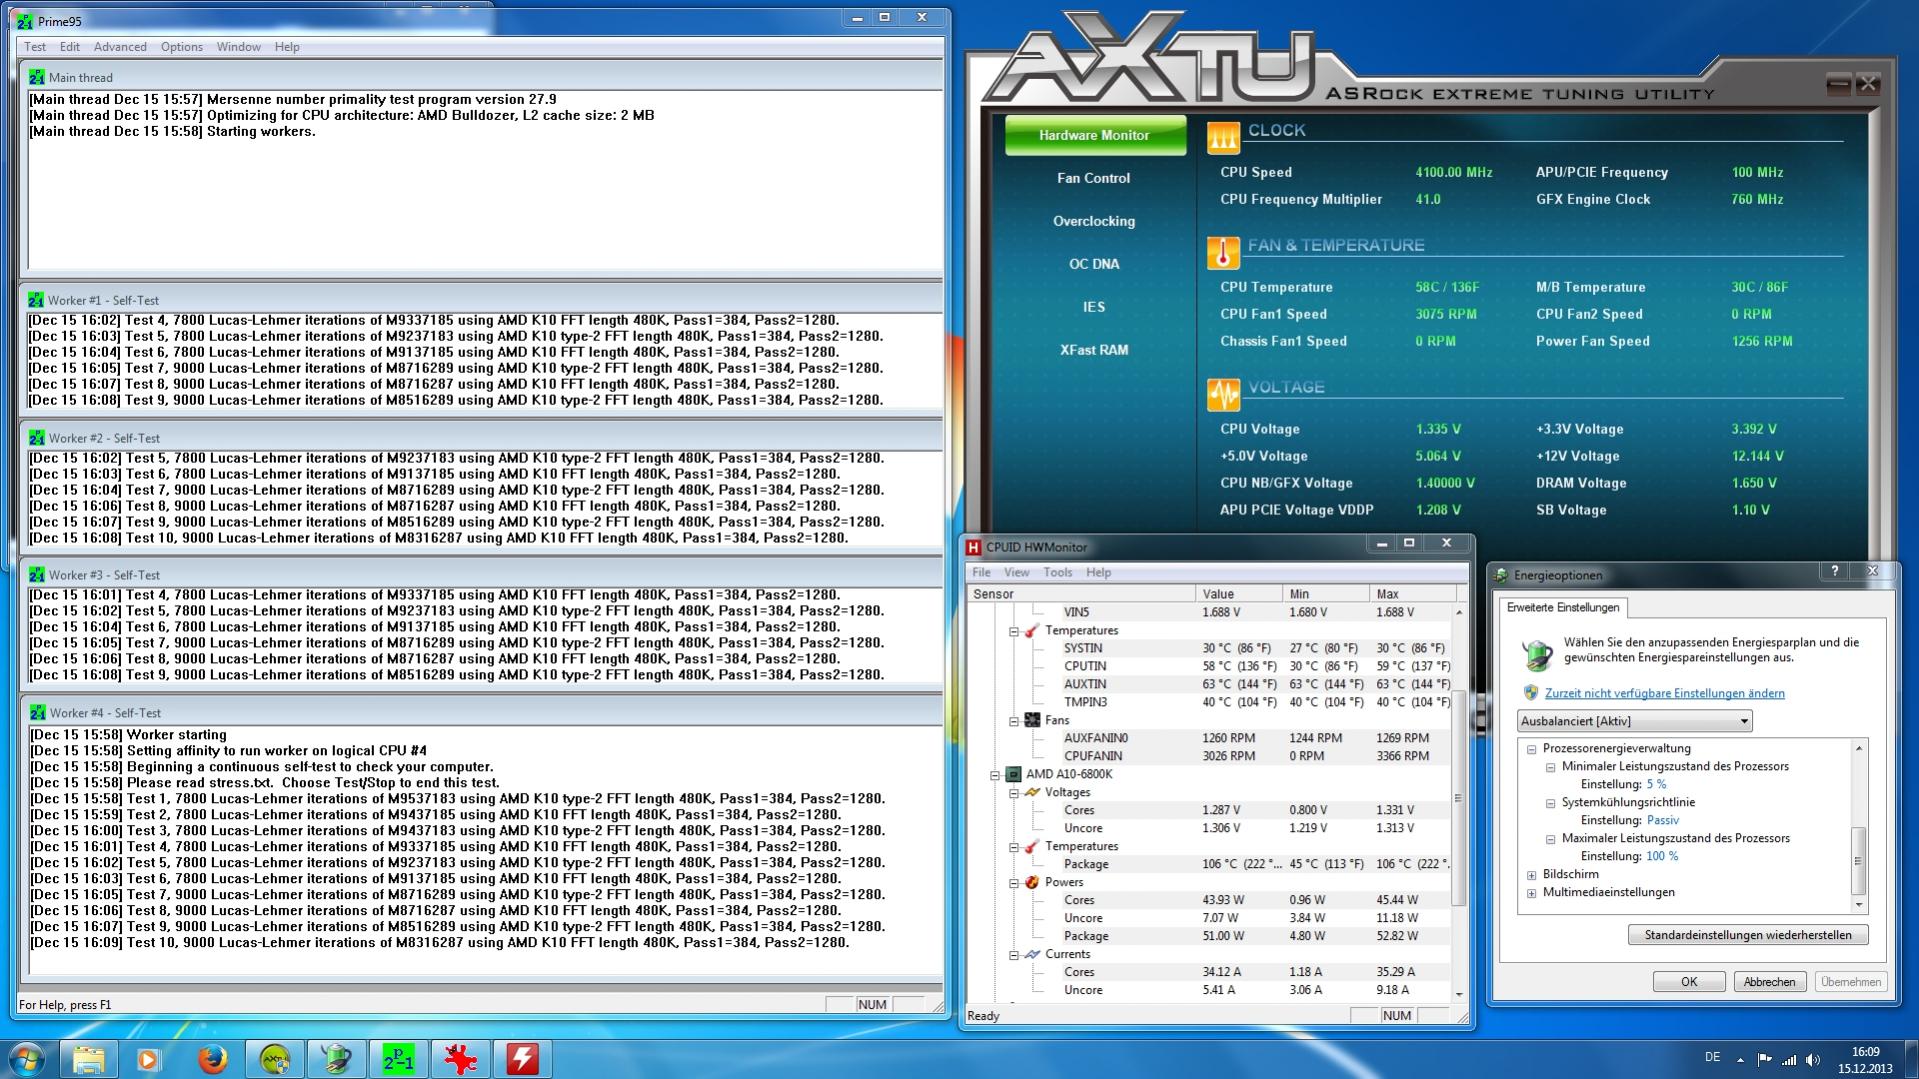Collapse the Prozessorenergieverwaltung node
This screenshot has width=1919, height=1079.
coord(1531,749)
